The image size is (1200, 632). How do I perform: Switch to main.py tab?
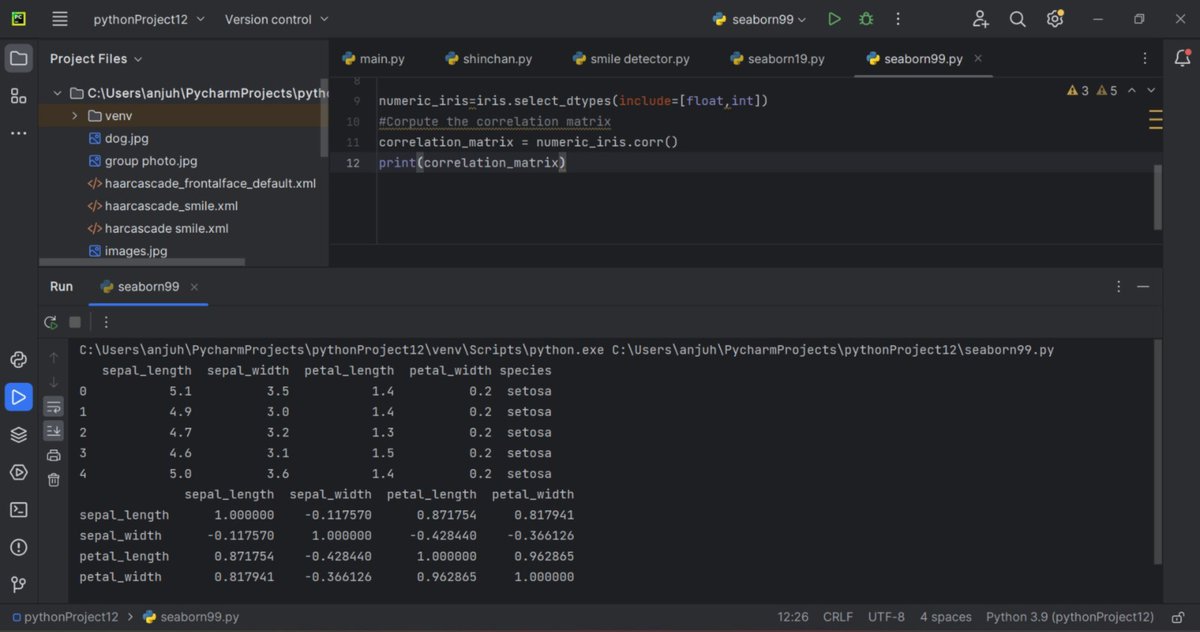(373, 59)
